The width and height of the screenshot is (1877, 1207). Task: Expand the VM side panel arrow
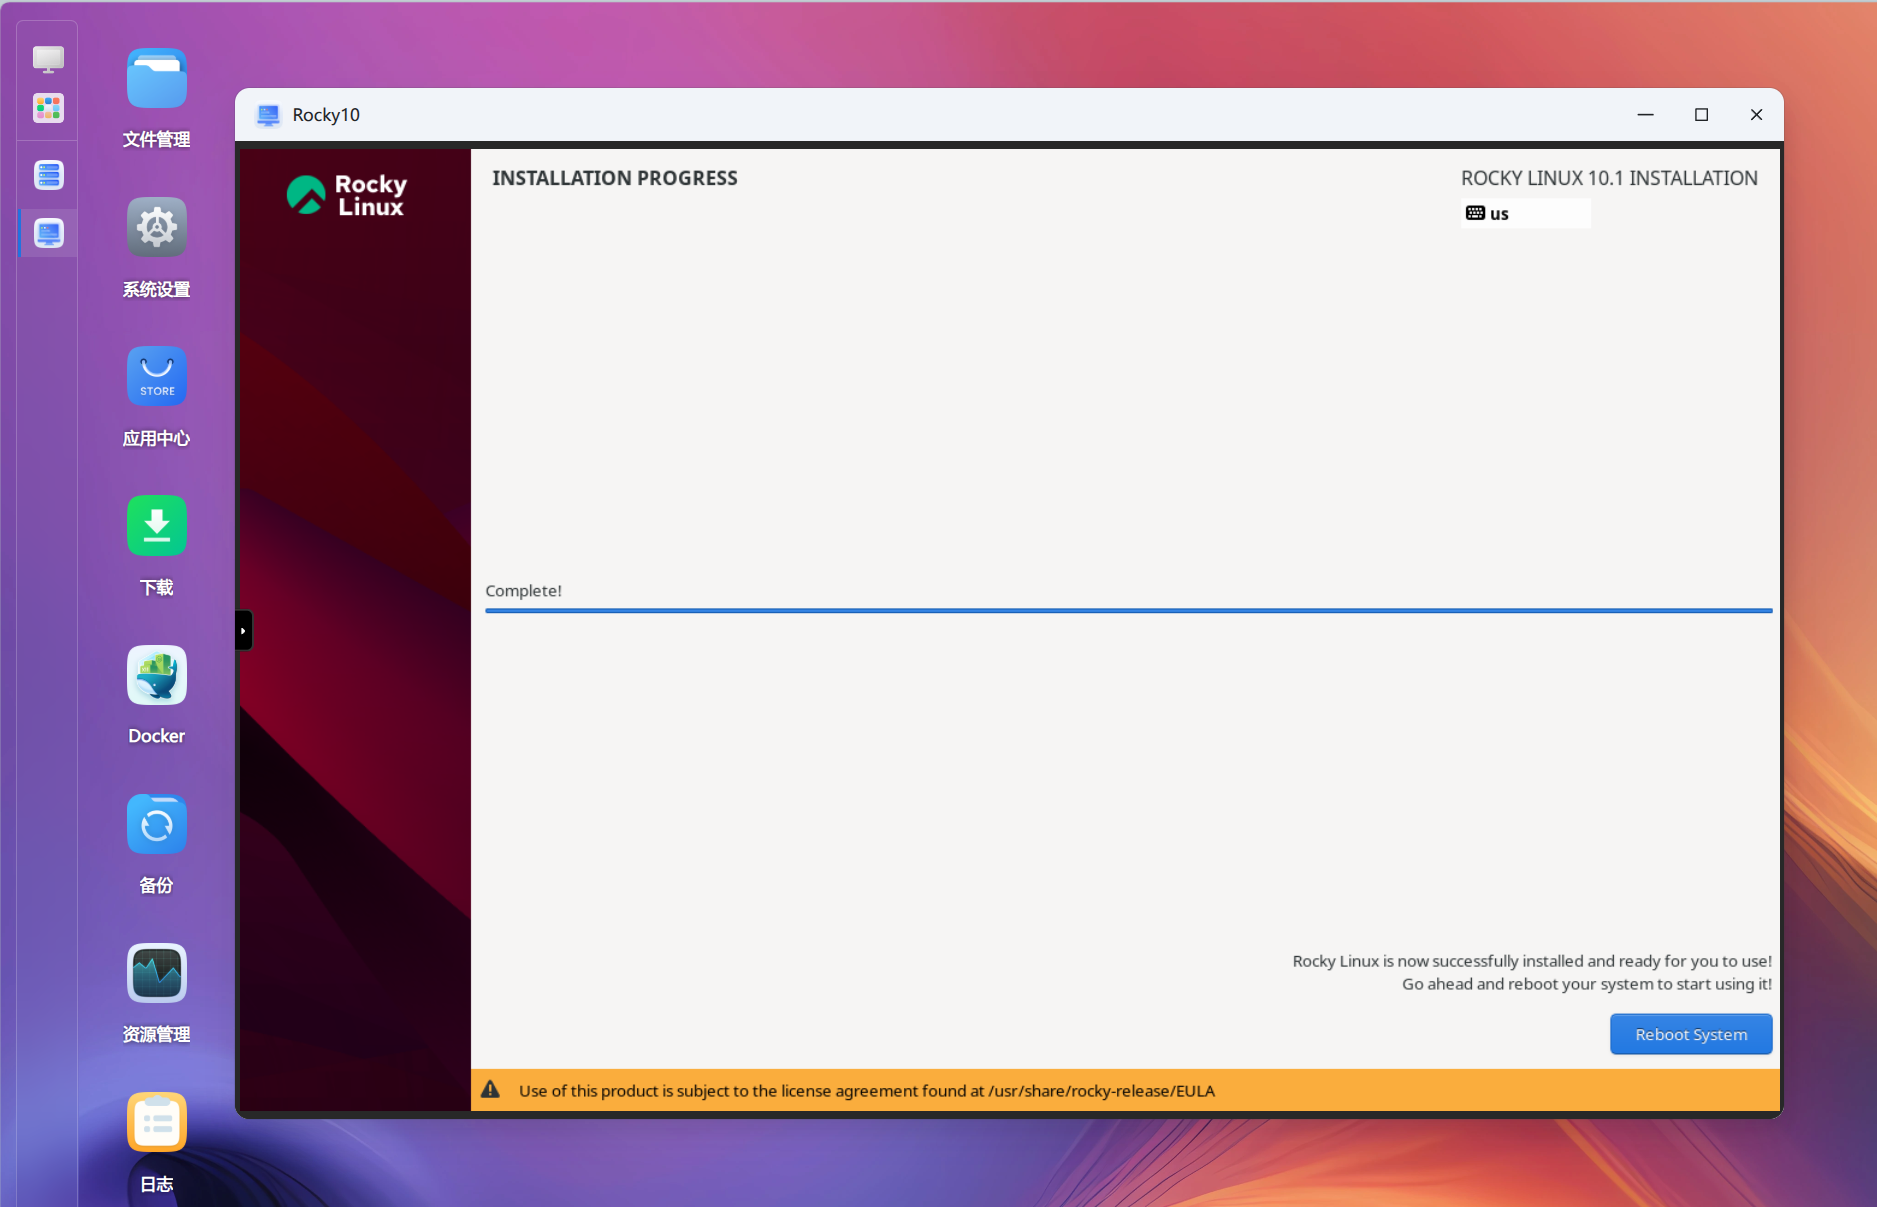243,631
